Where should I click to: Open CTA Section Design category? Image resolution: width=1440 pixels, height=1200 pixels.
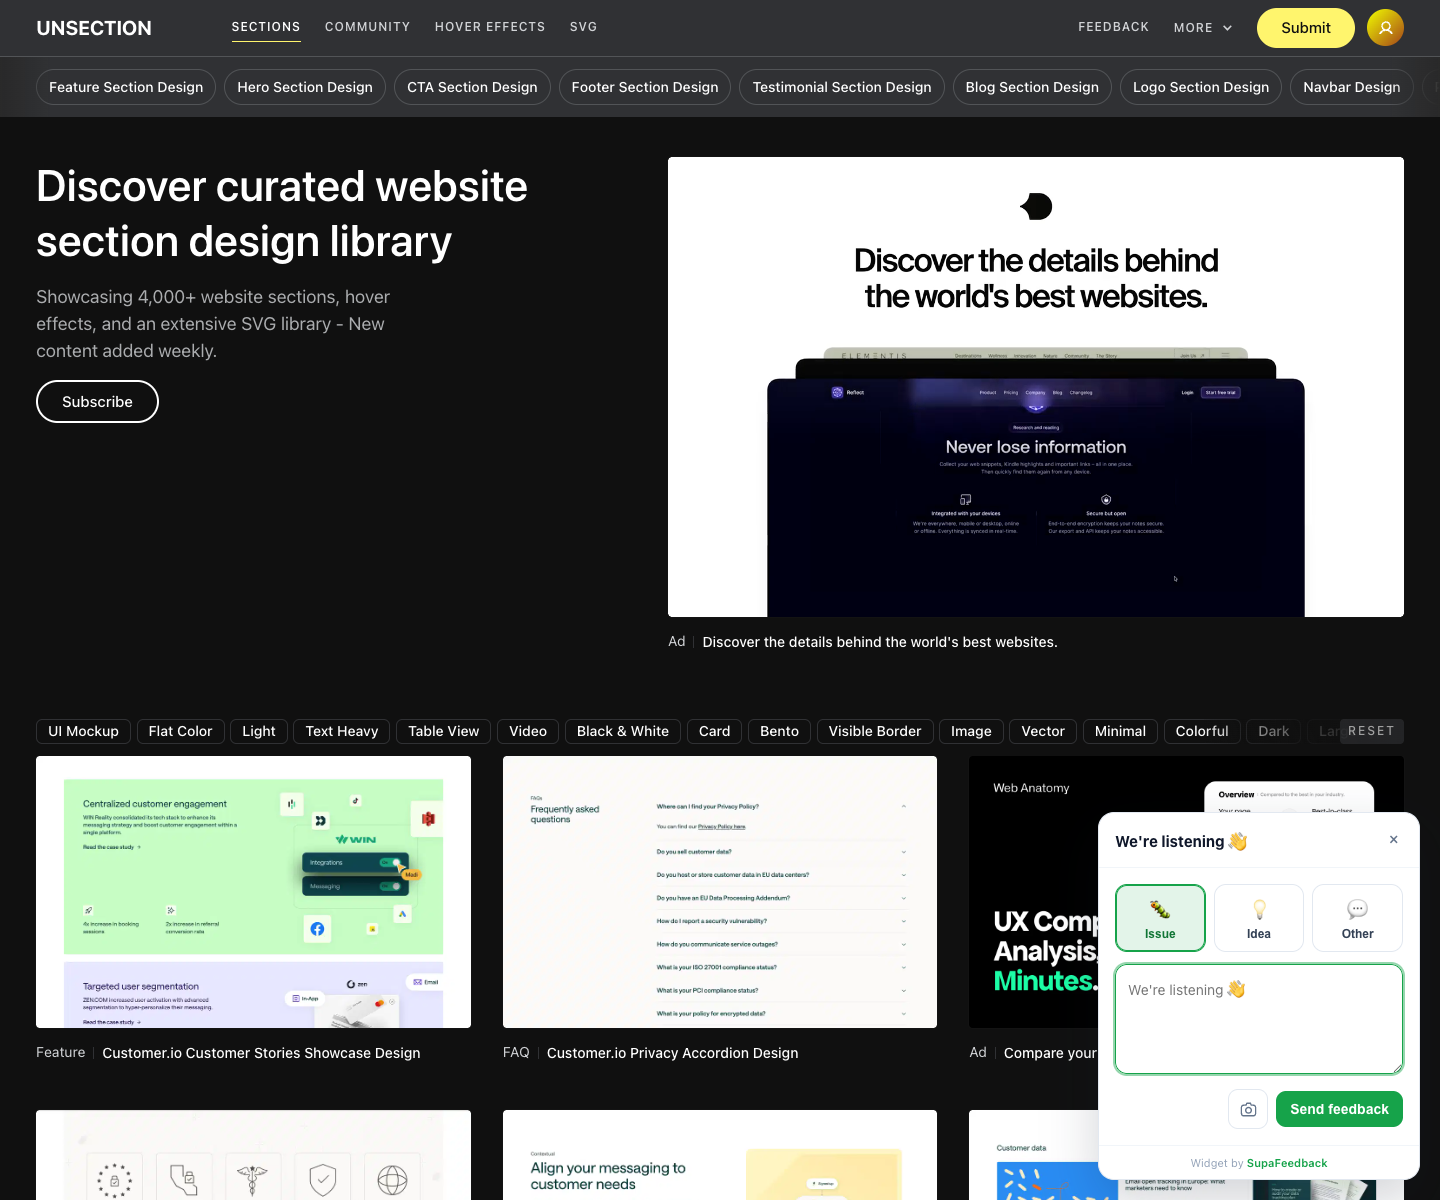click(x=472, y=87)
